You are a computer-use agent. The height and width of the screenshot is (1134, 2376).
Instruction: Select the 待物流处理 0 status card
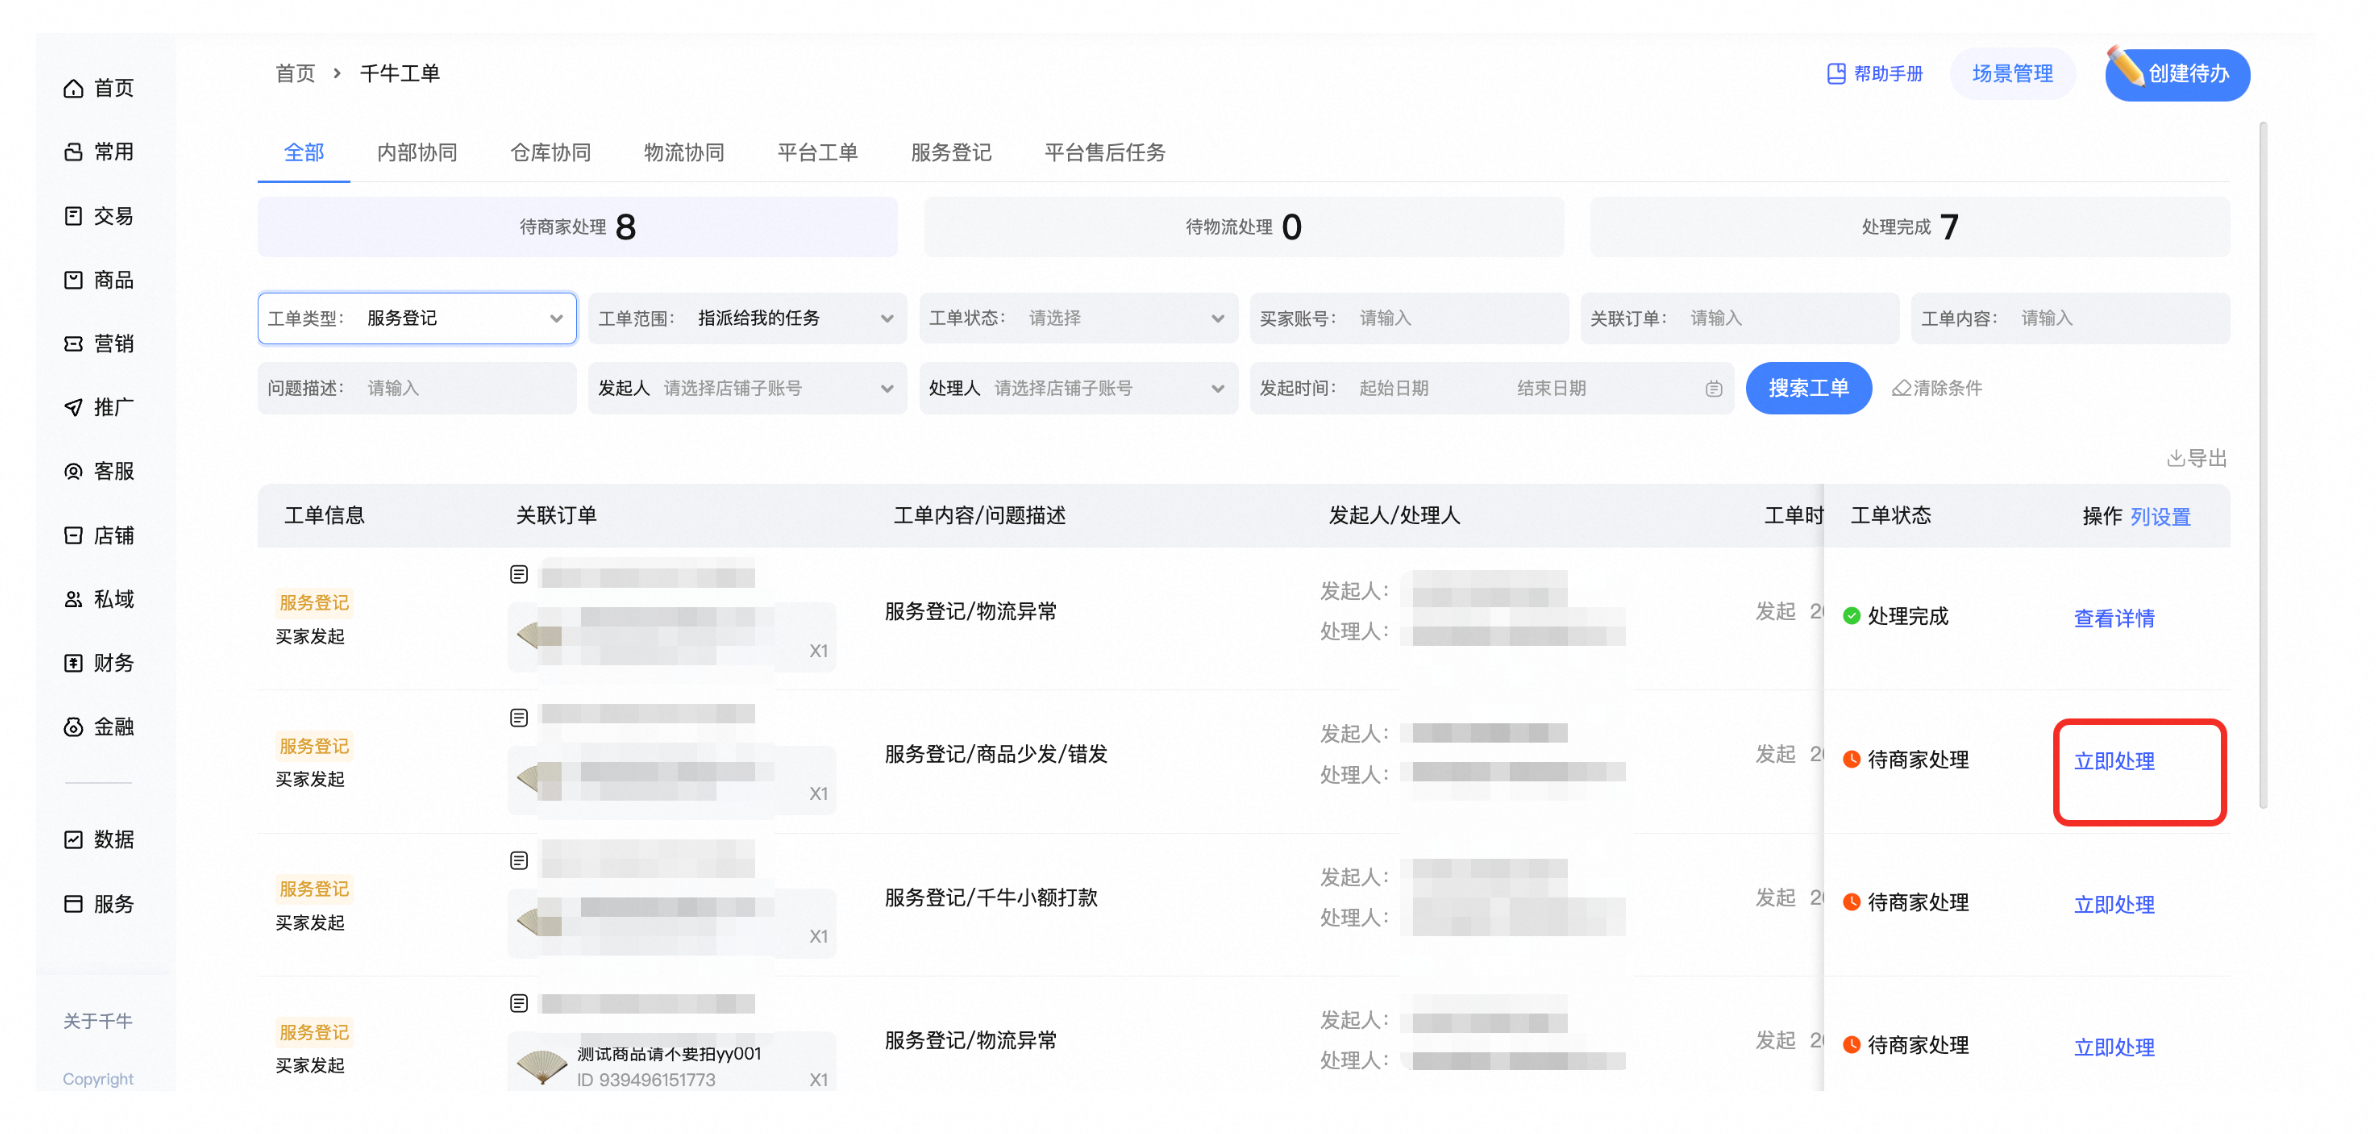pos(1243,227)
